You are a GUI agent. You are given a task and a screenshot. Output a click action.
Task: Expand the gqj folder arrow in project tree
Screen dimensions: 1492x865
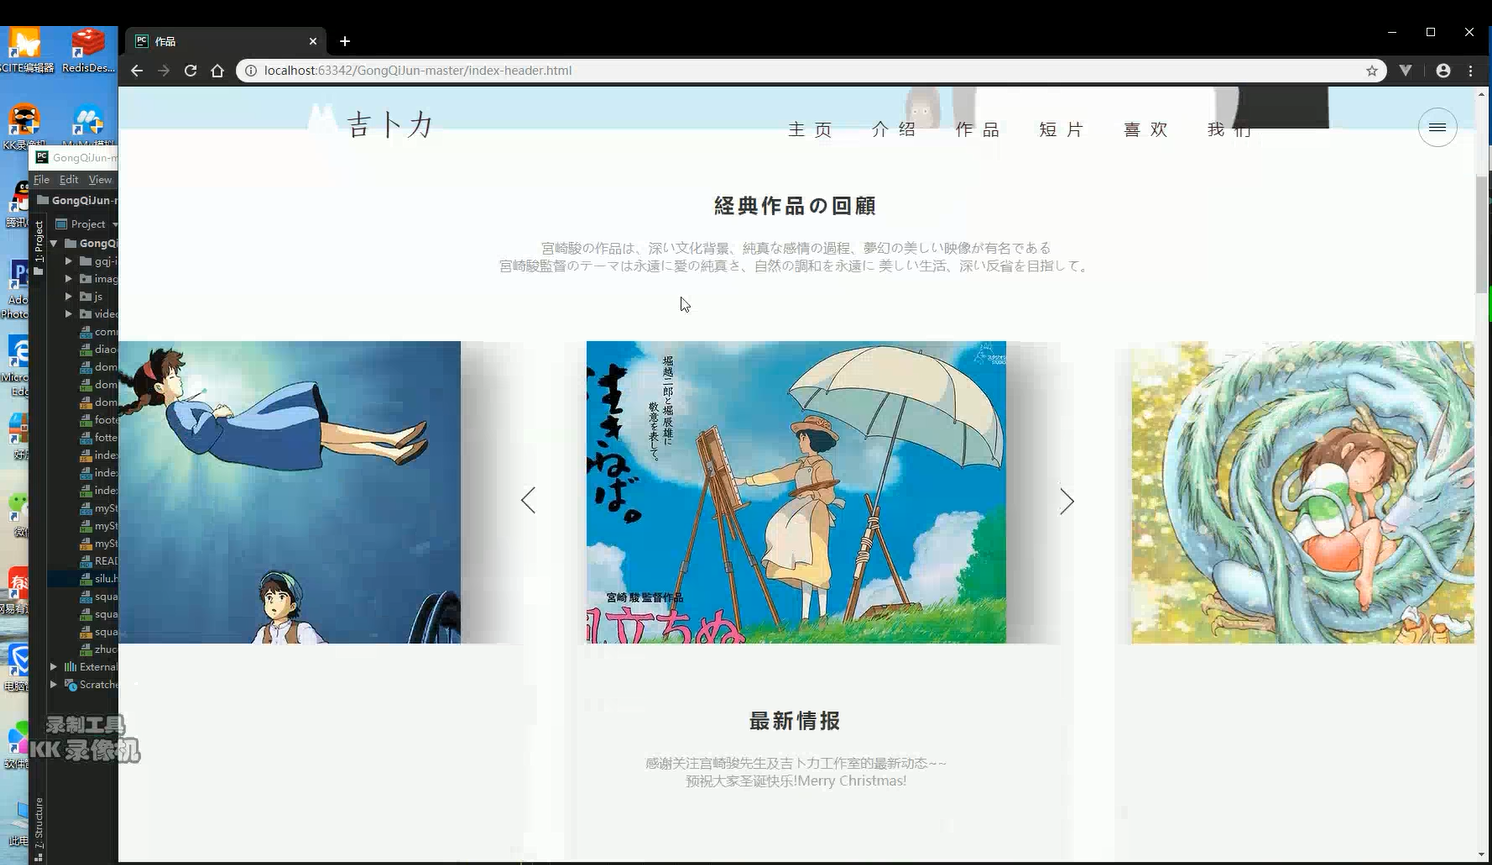(69, 261)
